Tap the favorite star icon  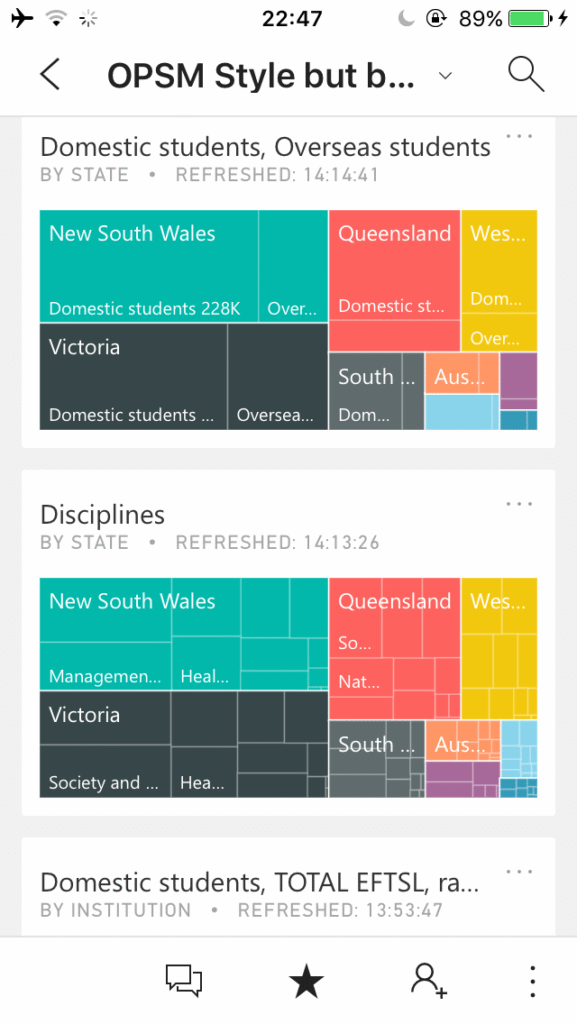click(x=306, y=982)
